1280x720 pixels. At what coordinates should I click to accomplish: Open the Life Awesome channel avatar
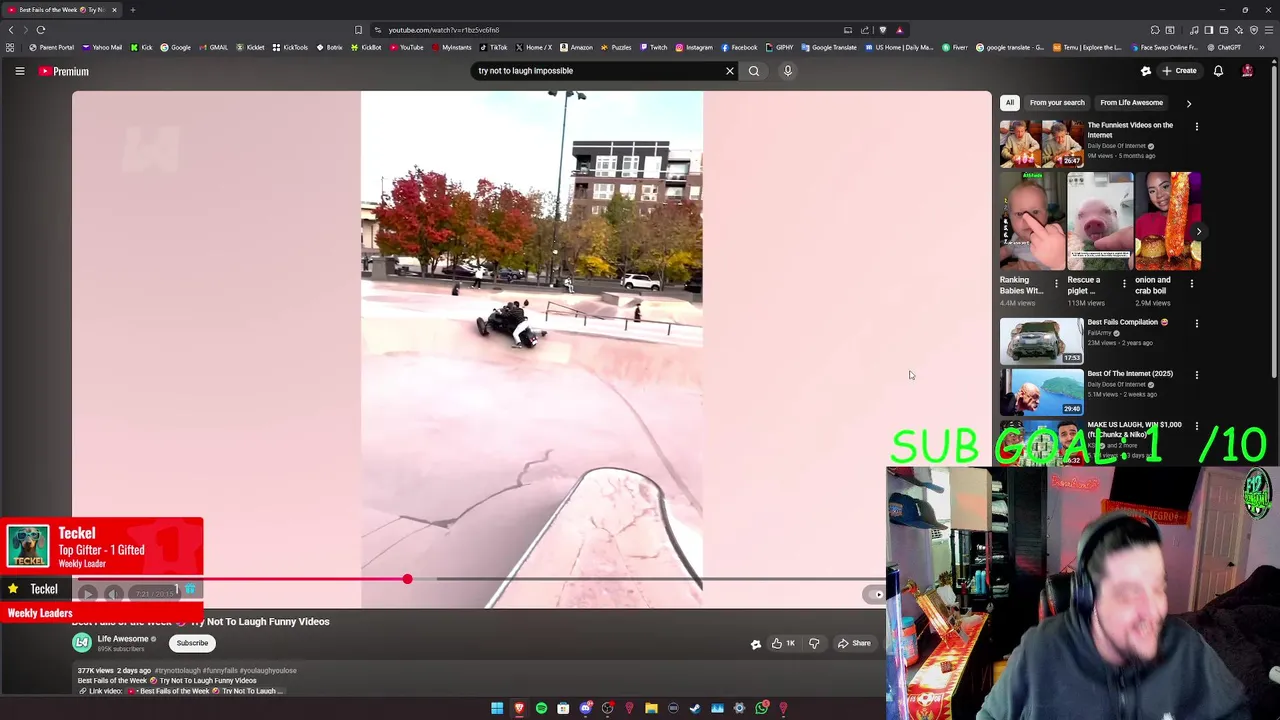pyautogui.click(x=81, y=643)
